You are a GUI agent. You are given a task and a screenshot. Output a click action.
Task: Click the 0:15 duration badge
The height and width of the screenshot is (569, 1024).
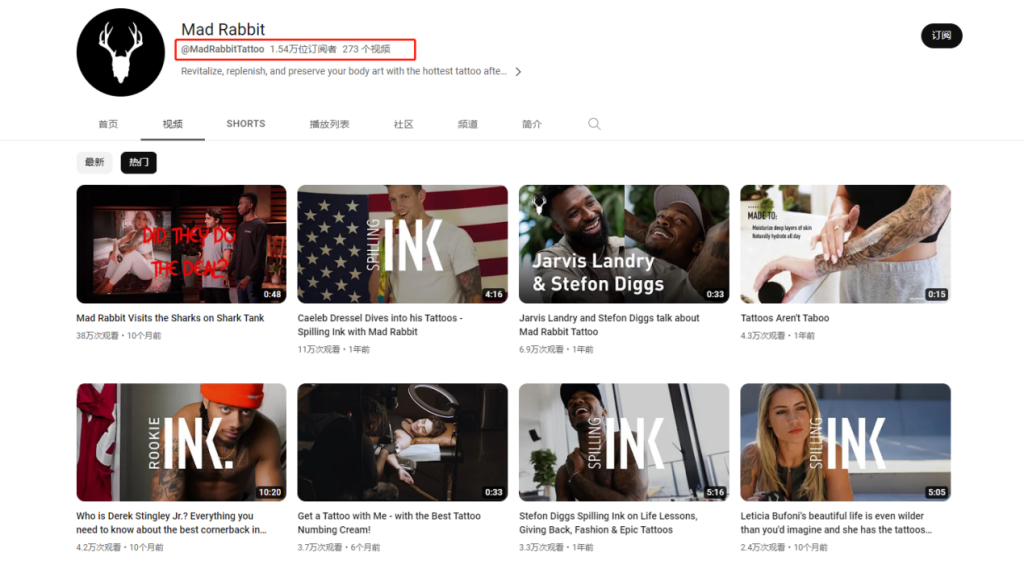936,294
